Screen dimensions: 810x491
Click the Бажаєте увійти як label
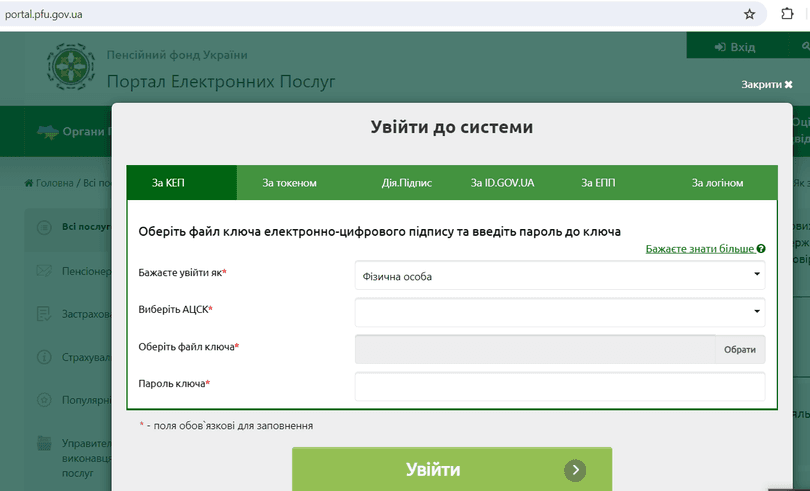click(180, 272)
